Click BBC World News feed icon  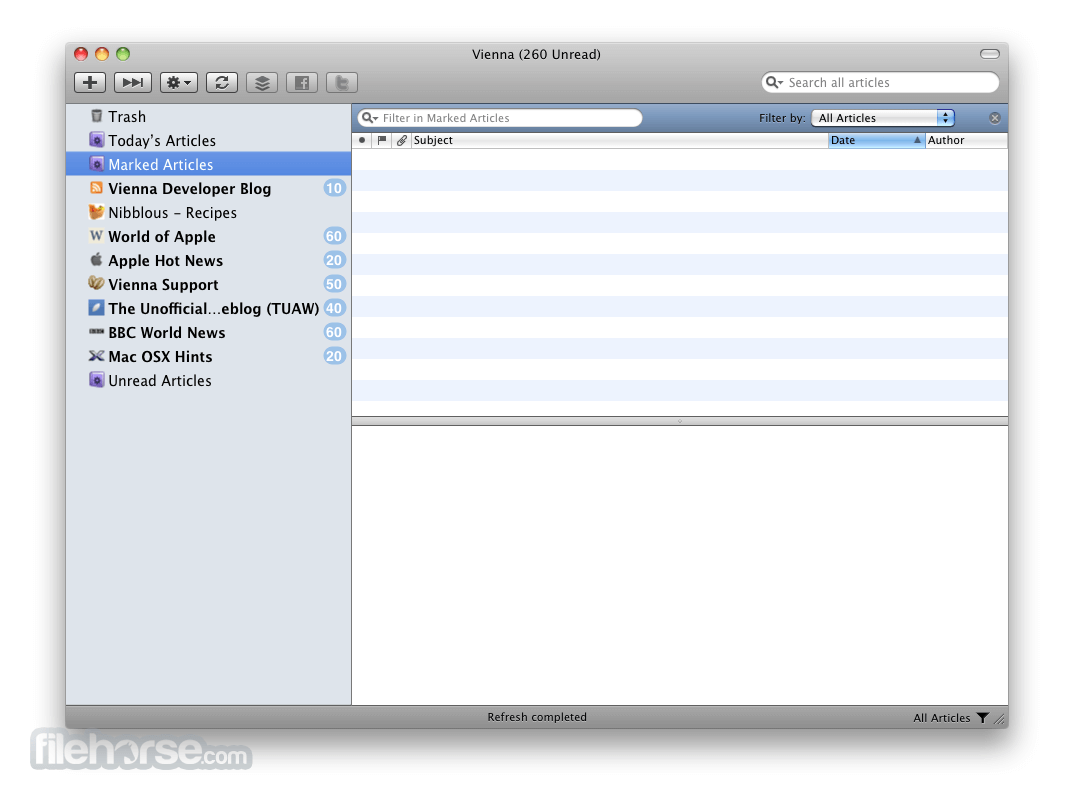click(96, 332)
